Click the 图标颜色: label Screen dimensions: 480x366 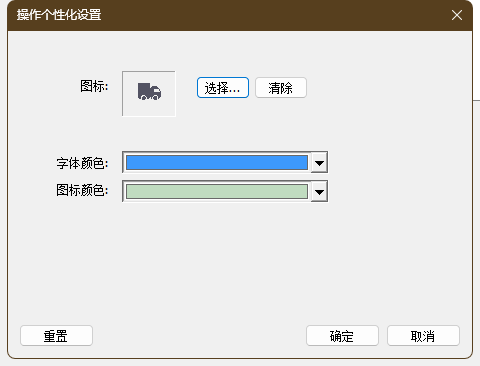pyautogui.click(x=82, y=190)
